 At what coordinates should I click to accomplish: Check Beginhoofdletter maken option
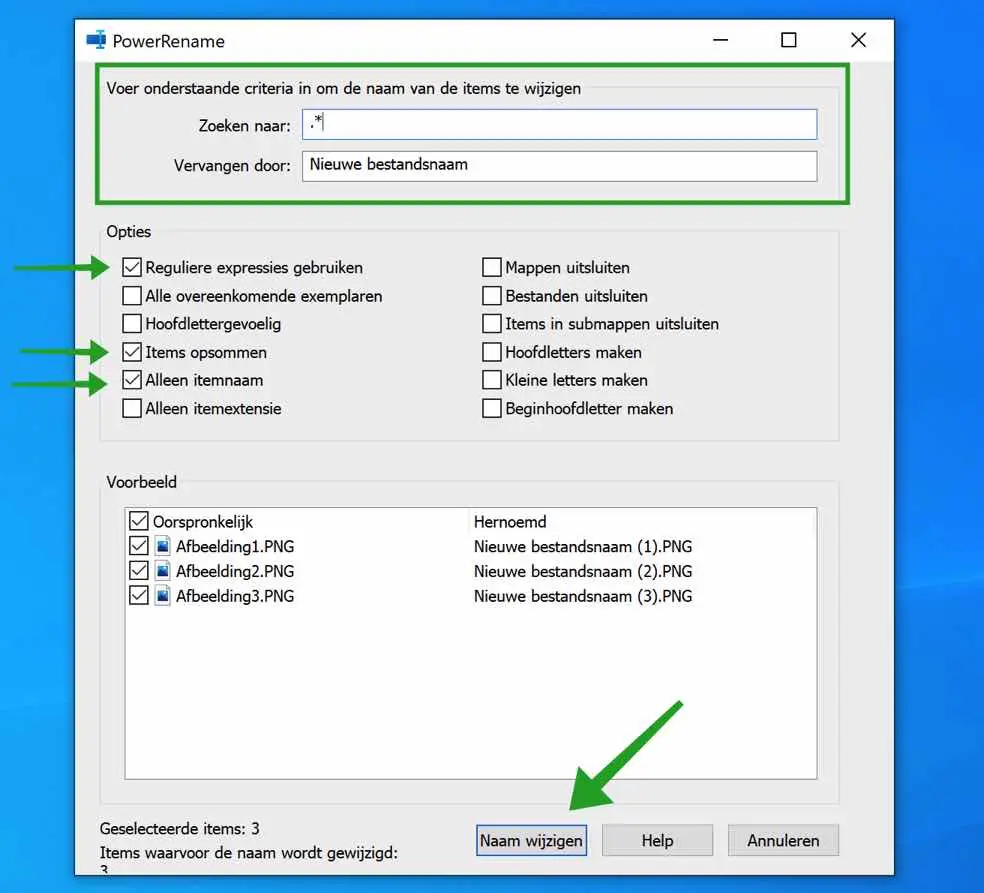tap(492, 409)
